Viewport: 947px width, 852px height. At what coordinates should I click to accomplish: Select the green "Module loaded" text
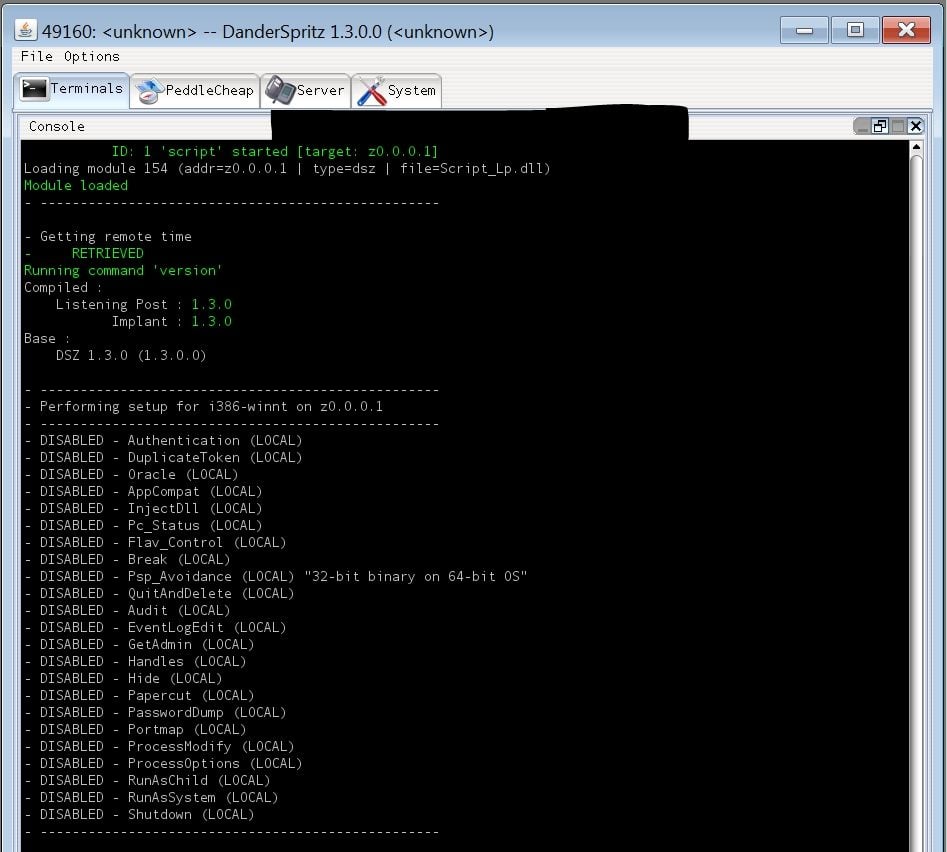tap(75, 185)
